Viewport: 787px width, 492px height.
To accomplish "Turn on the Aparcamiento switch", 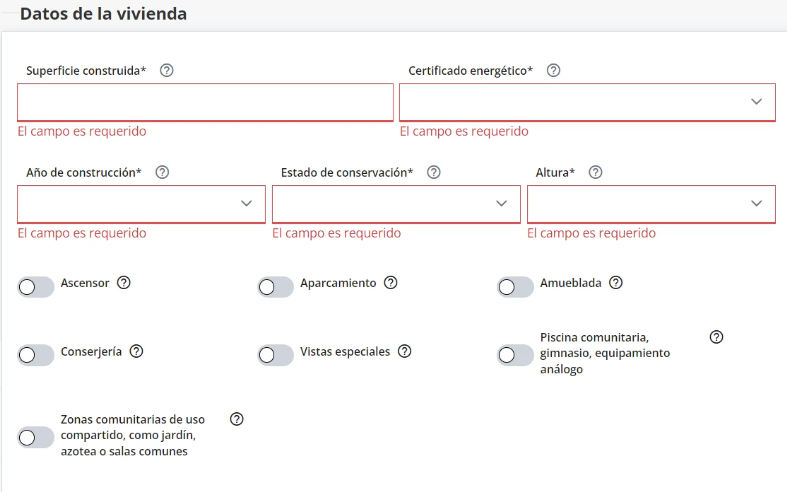I will [x=276, y=287].
